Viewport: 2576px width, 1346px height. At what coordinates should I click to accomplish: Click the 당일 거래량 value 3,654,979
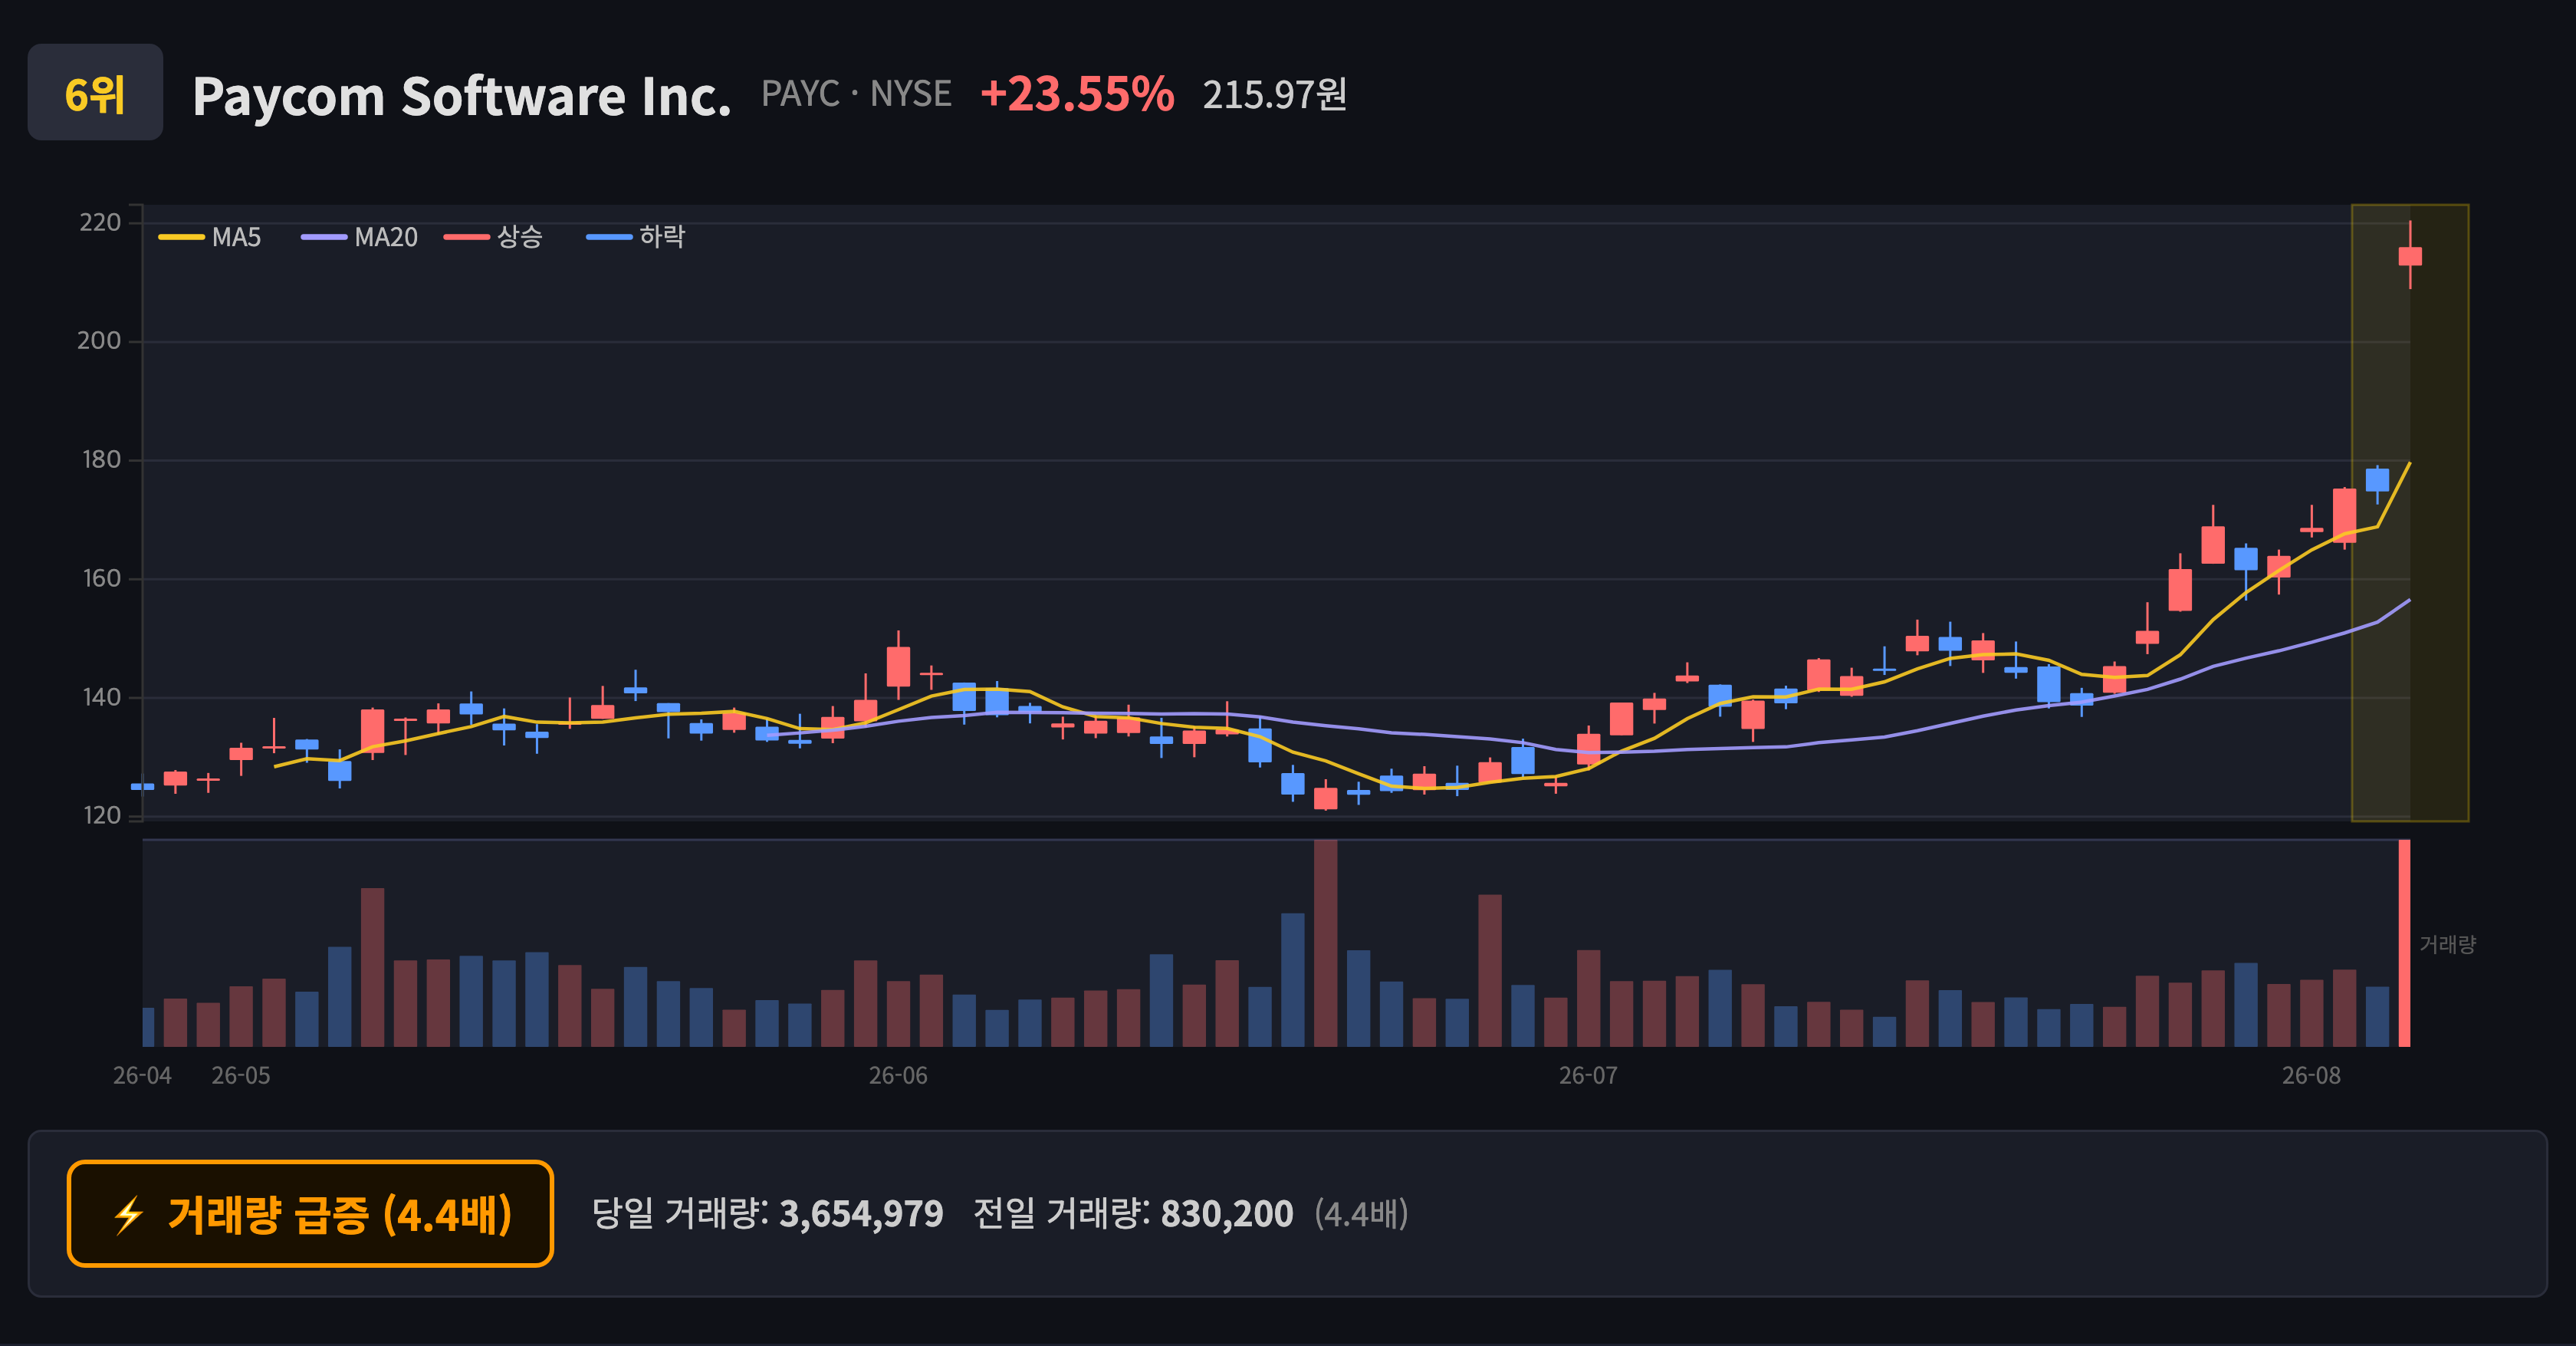[x=861, y=1214]
